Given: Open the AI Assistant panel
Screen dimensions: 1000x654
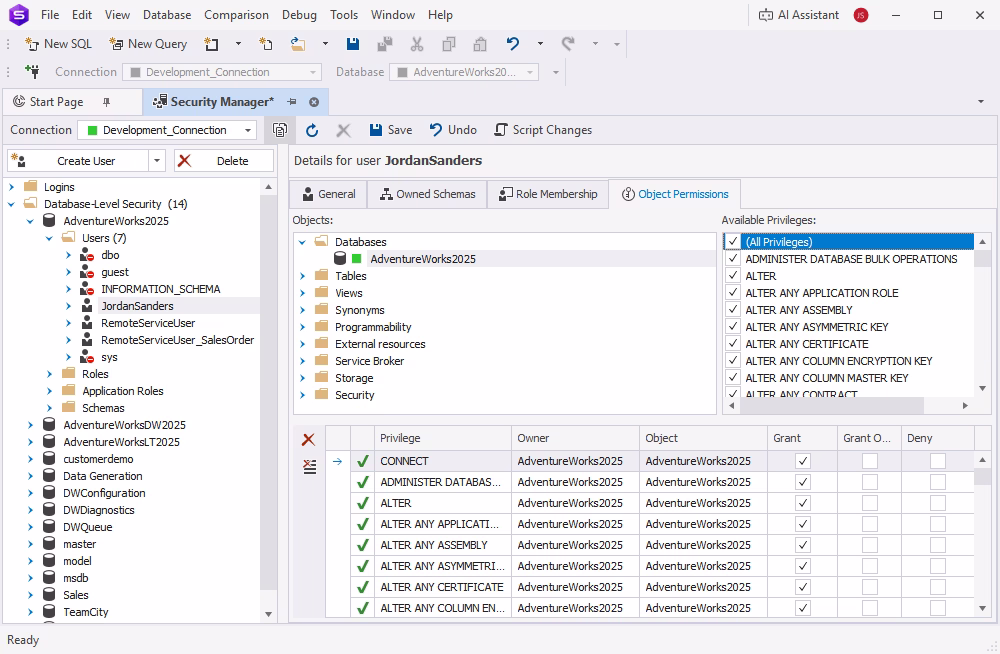Looking at the screenshot, I should 798,15.
